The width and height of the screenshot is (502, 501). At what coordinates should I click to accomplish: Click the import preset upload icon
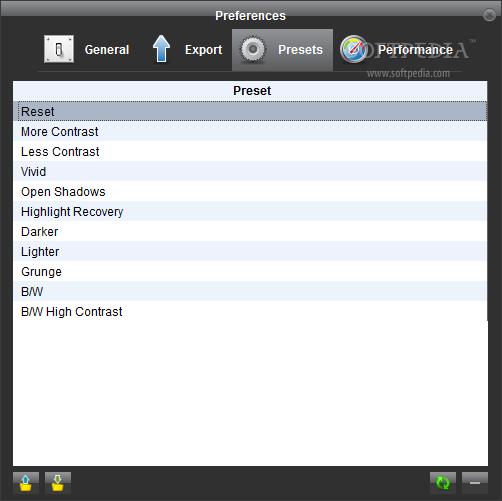click(26, 482)
